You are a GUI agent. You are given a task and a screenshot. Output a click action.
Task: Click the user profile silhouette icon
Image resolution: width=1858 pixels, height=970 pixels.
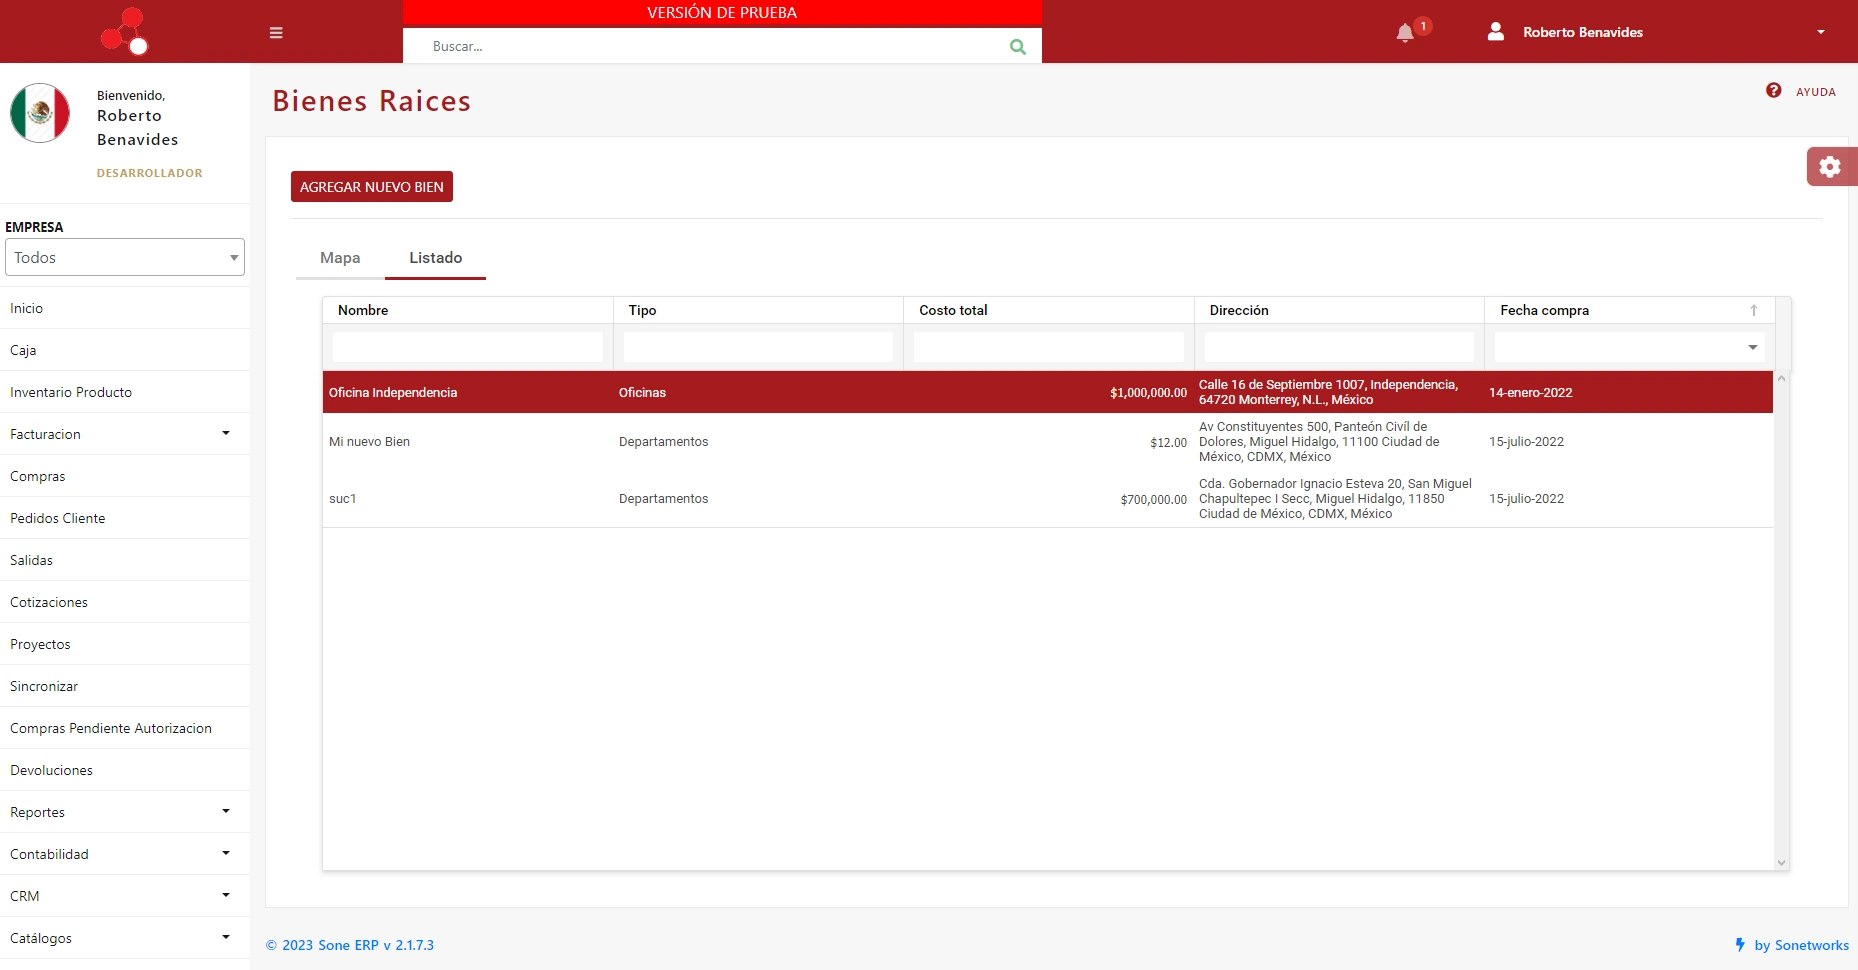pyautogui.click(x=1496, y=32)
